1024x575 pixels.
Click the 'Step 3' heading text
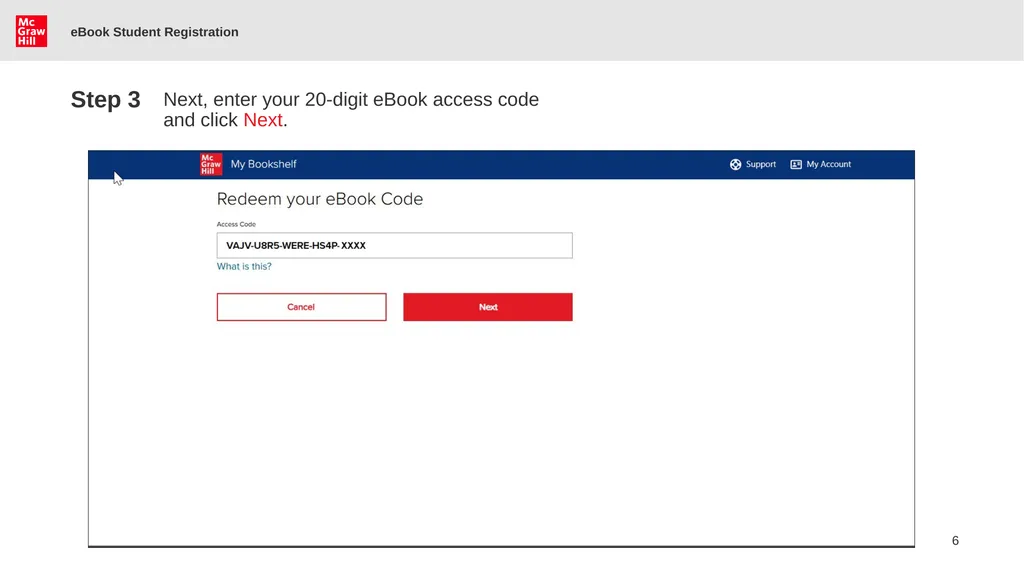pos(106,100)
